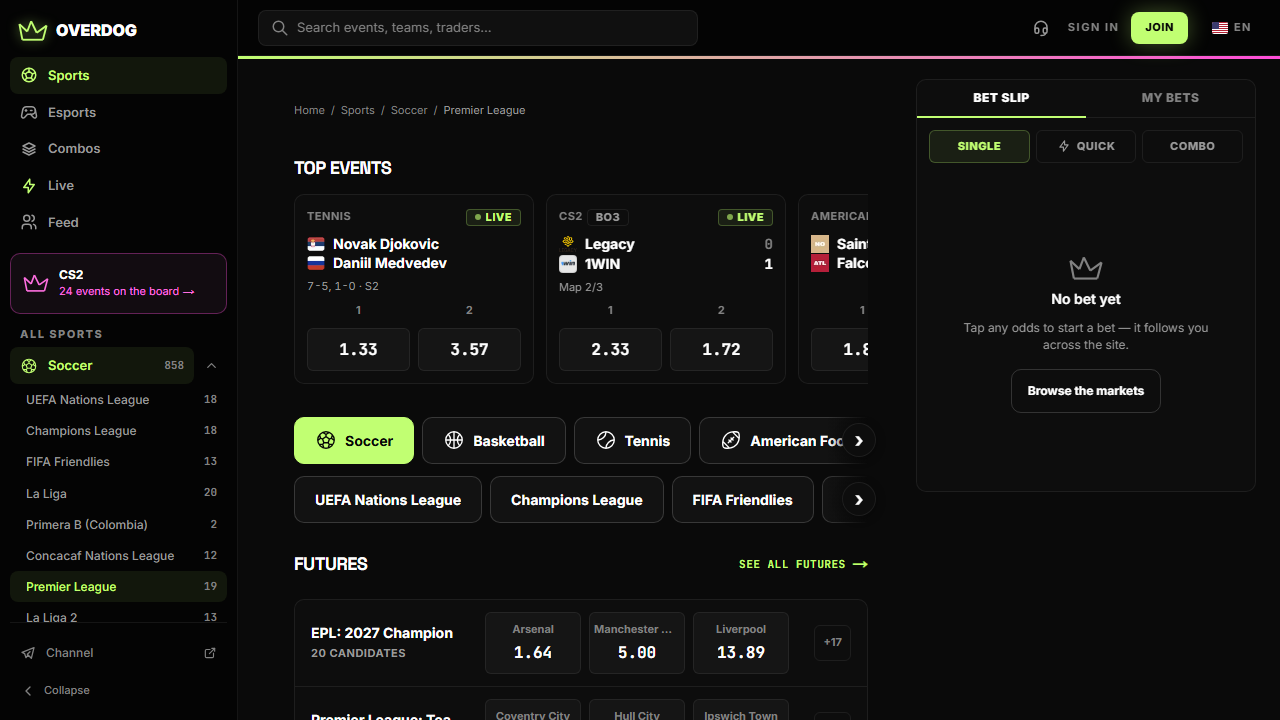Open the CS2 promo banner
1280x720 pixels.
click(118, 283)
